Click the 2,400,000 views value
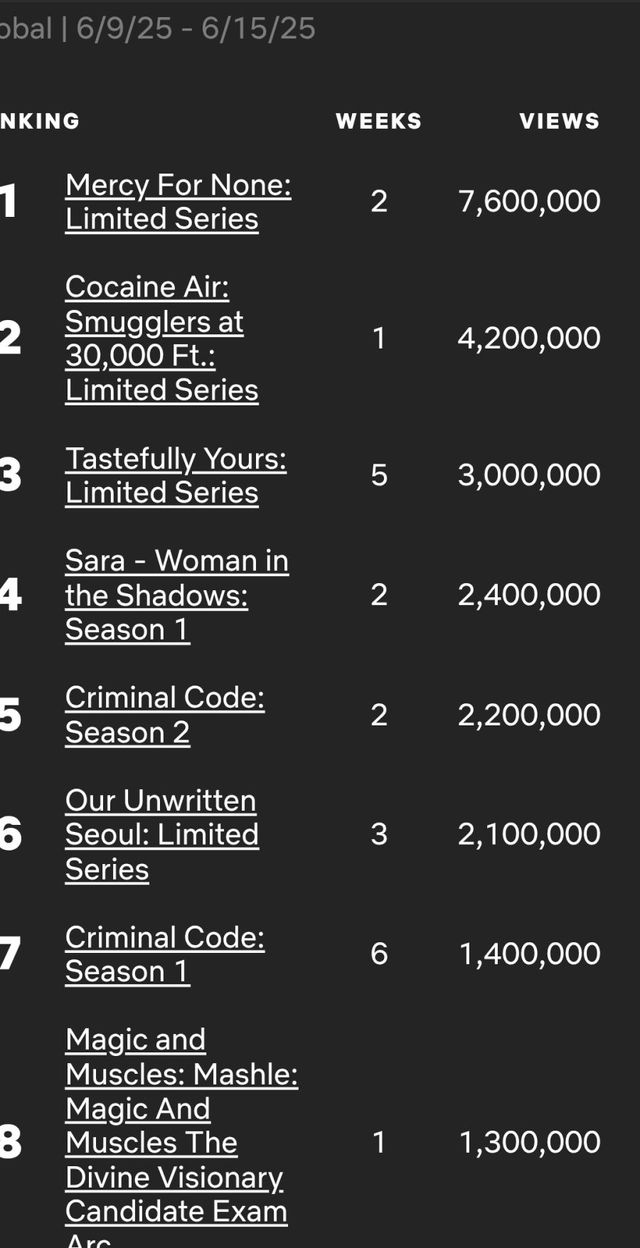 [x=529, y=595]
